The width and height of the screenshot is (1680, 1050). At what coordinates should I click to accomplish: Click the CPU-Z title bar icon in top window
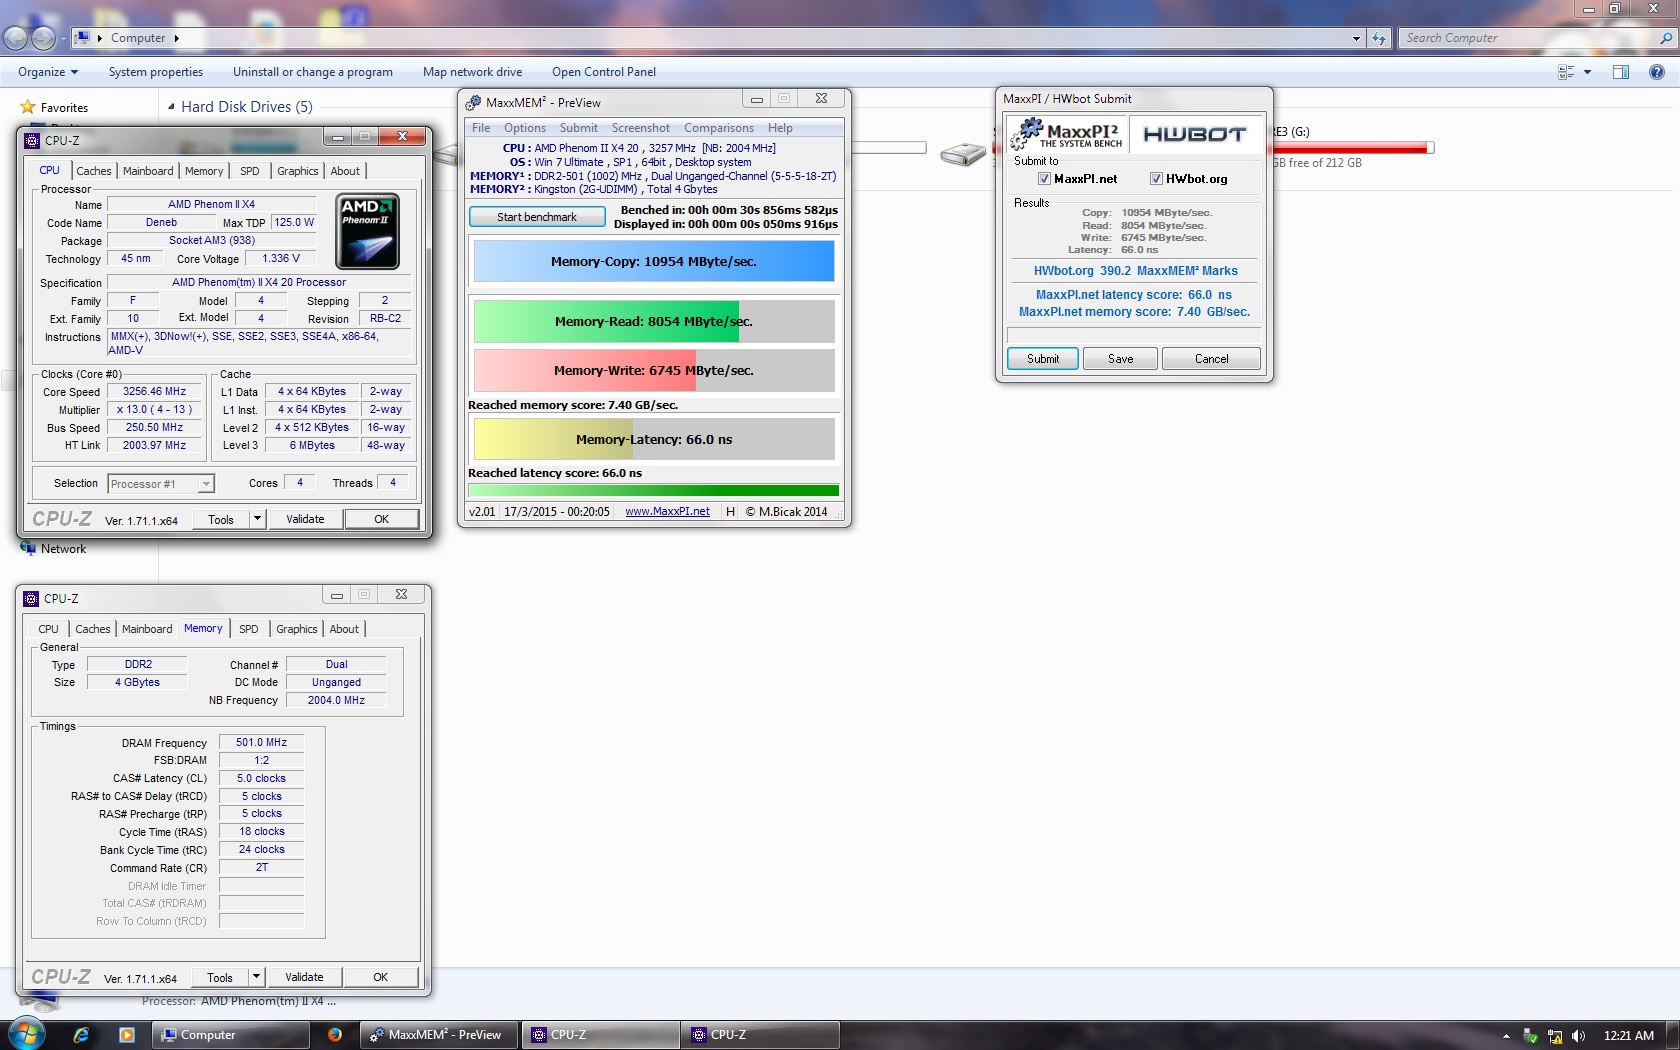32,141
